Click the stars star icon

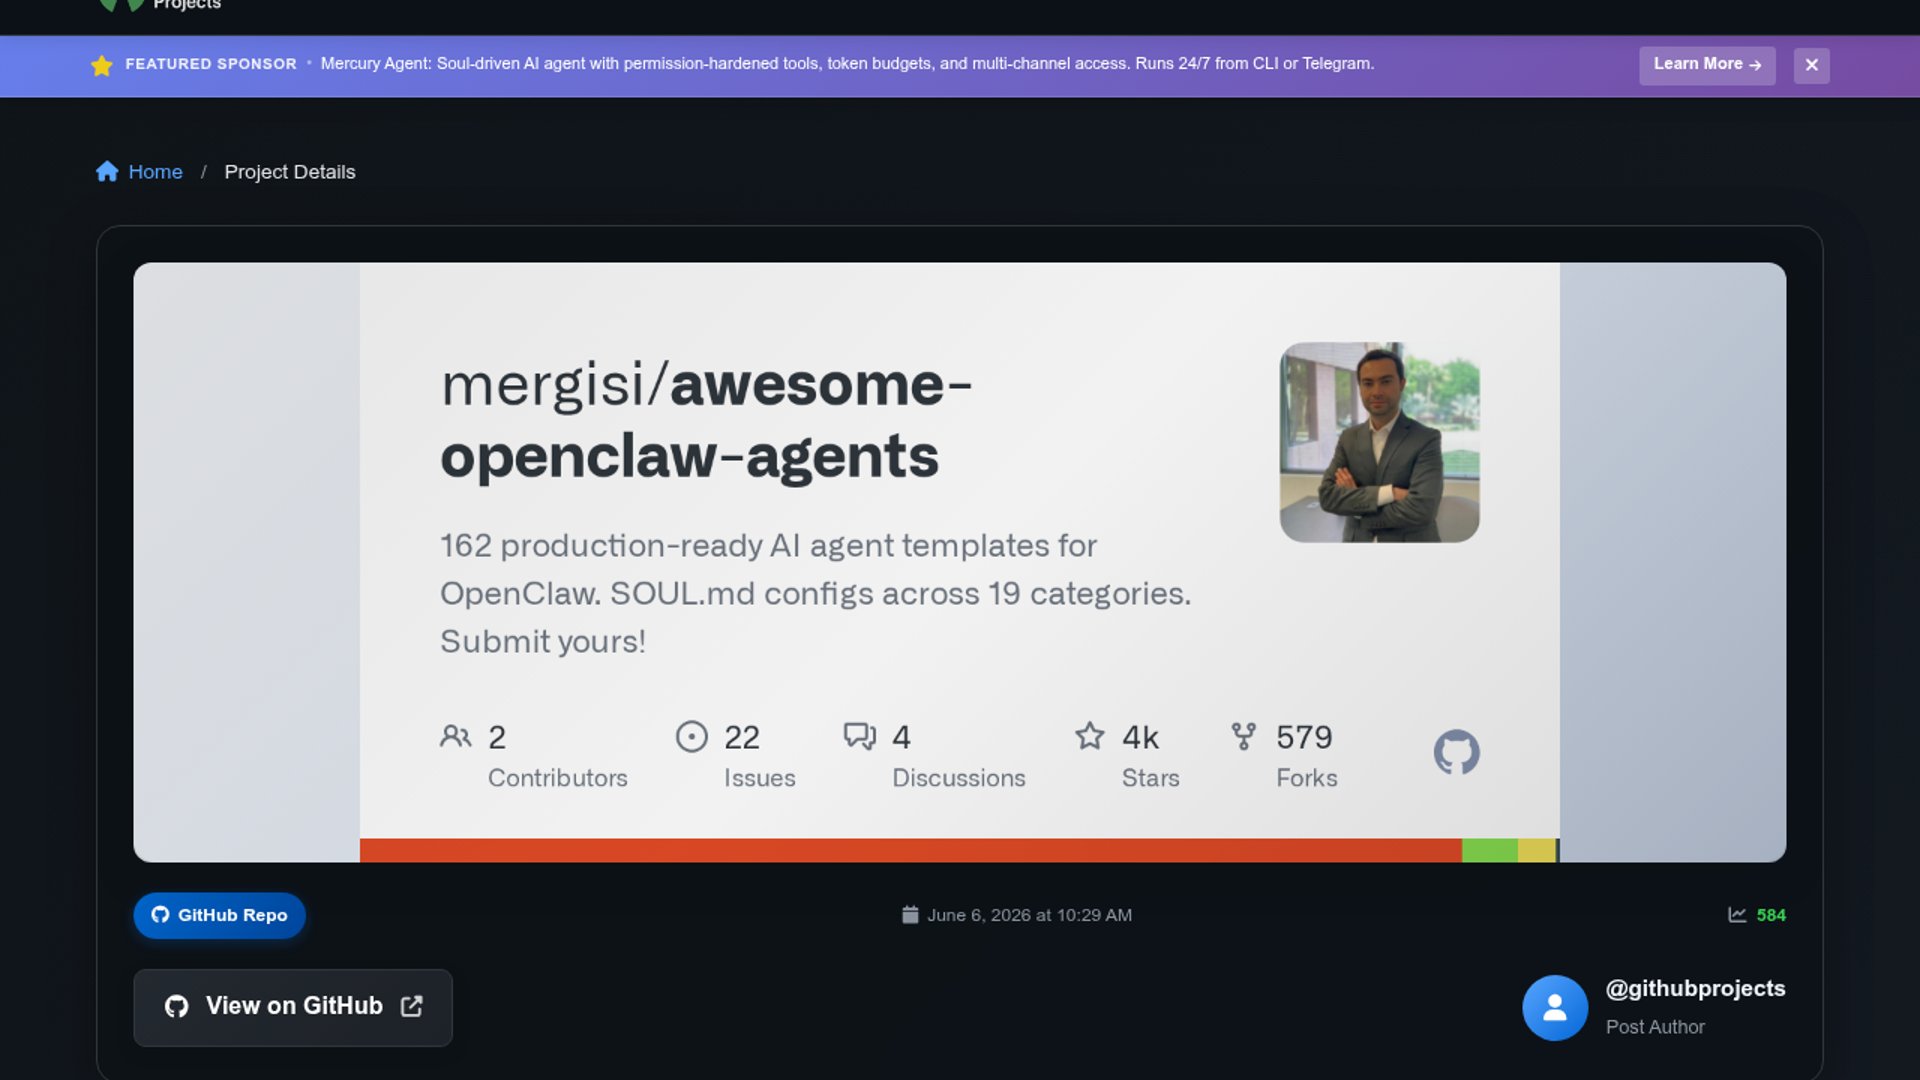tap(1089, 736)
